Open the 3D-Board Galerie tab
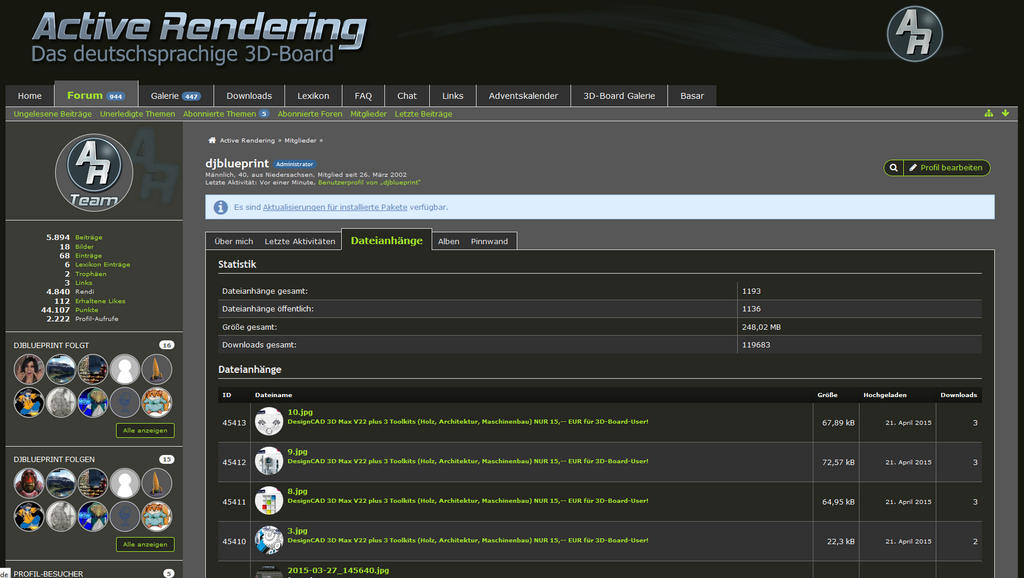Image resolution: width=1024 pixels, height=578 pixels. coord(619,95)
